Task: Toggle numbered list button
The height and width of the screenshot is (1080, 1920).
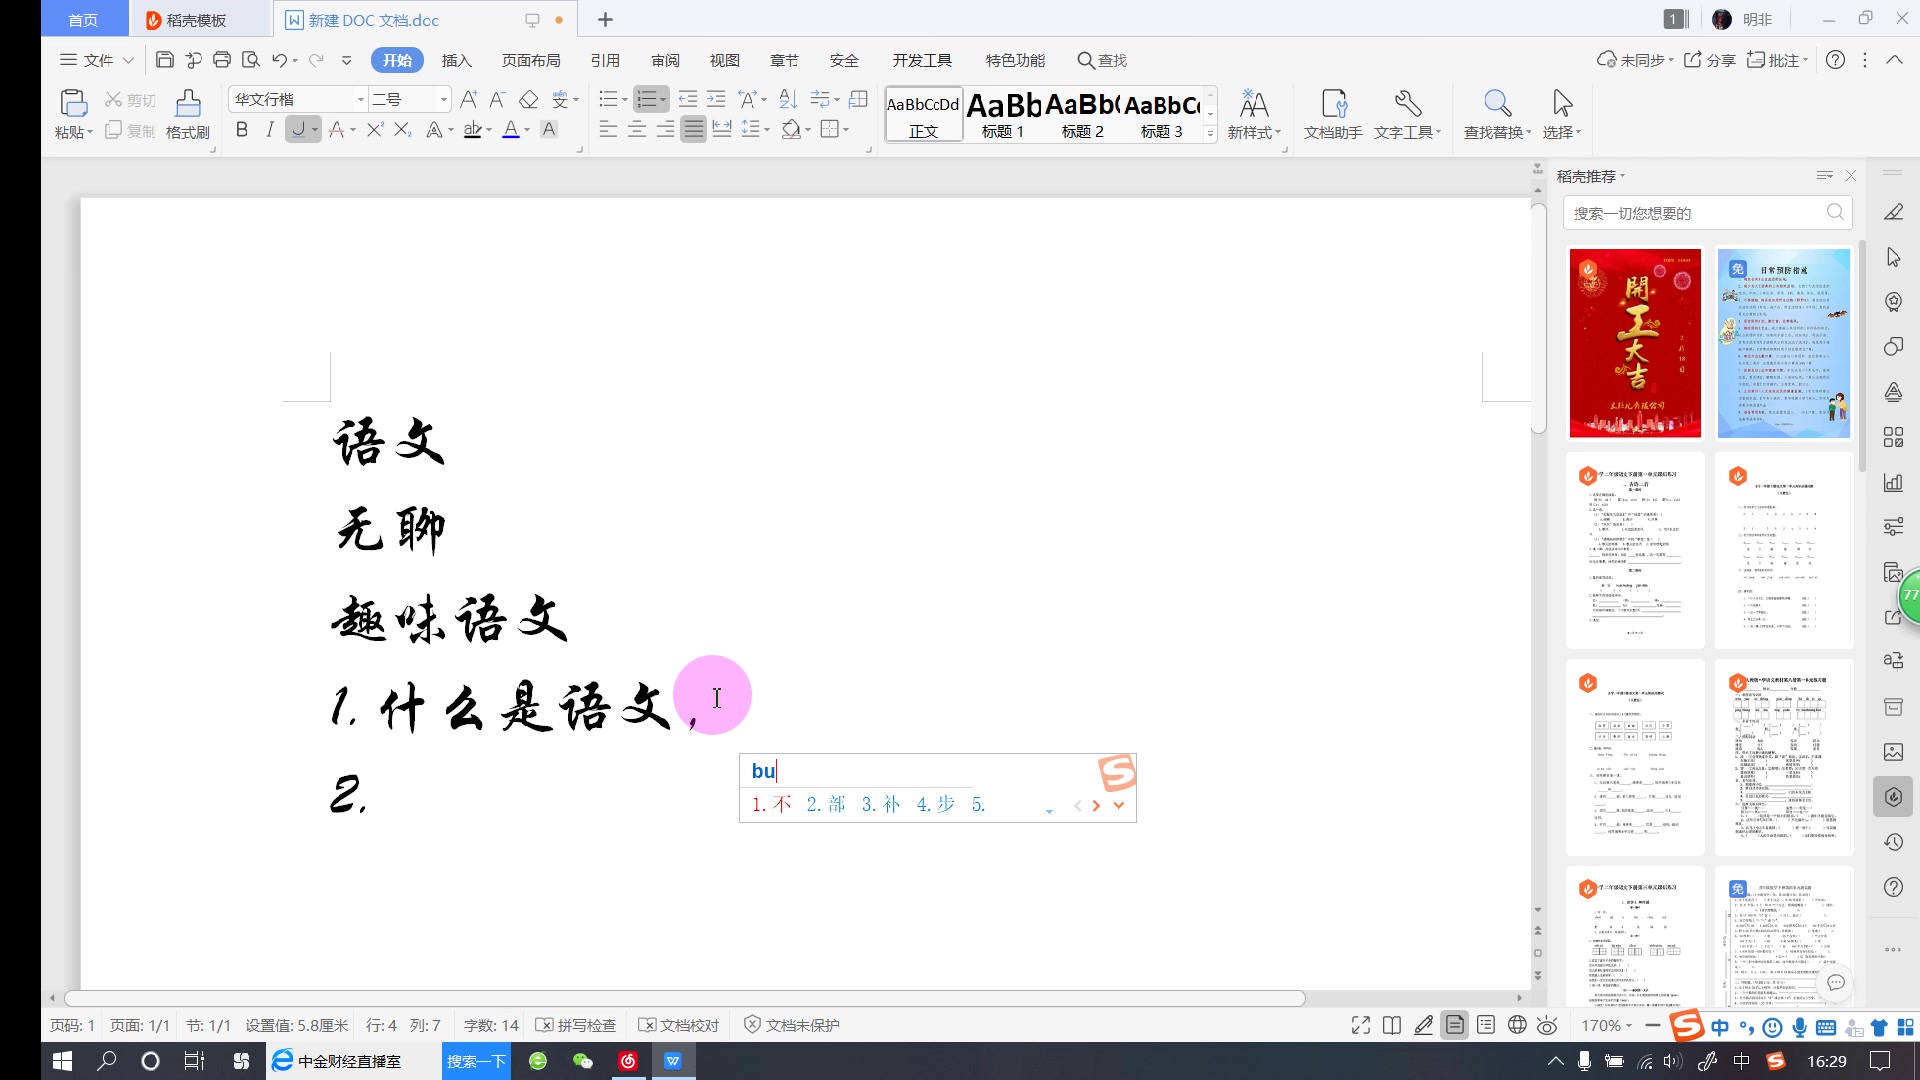Action: pyautogui.click(x=647, y=99)
